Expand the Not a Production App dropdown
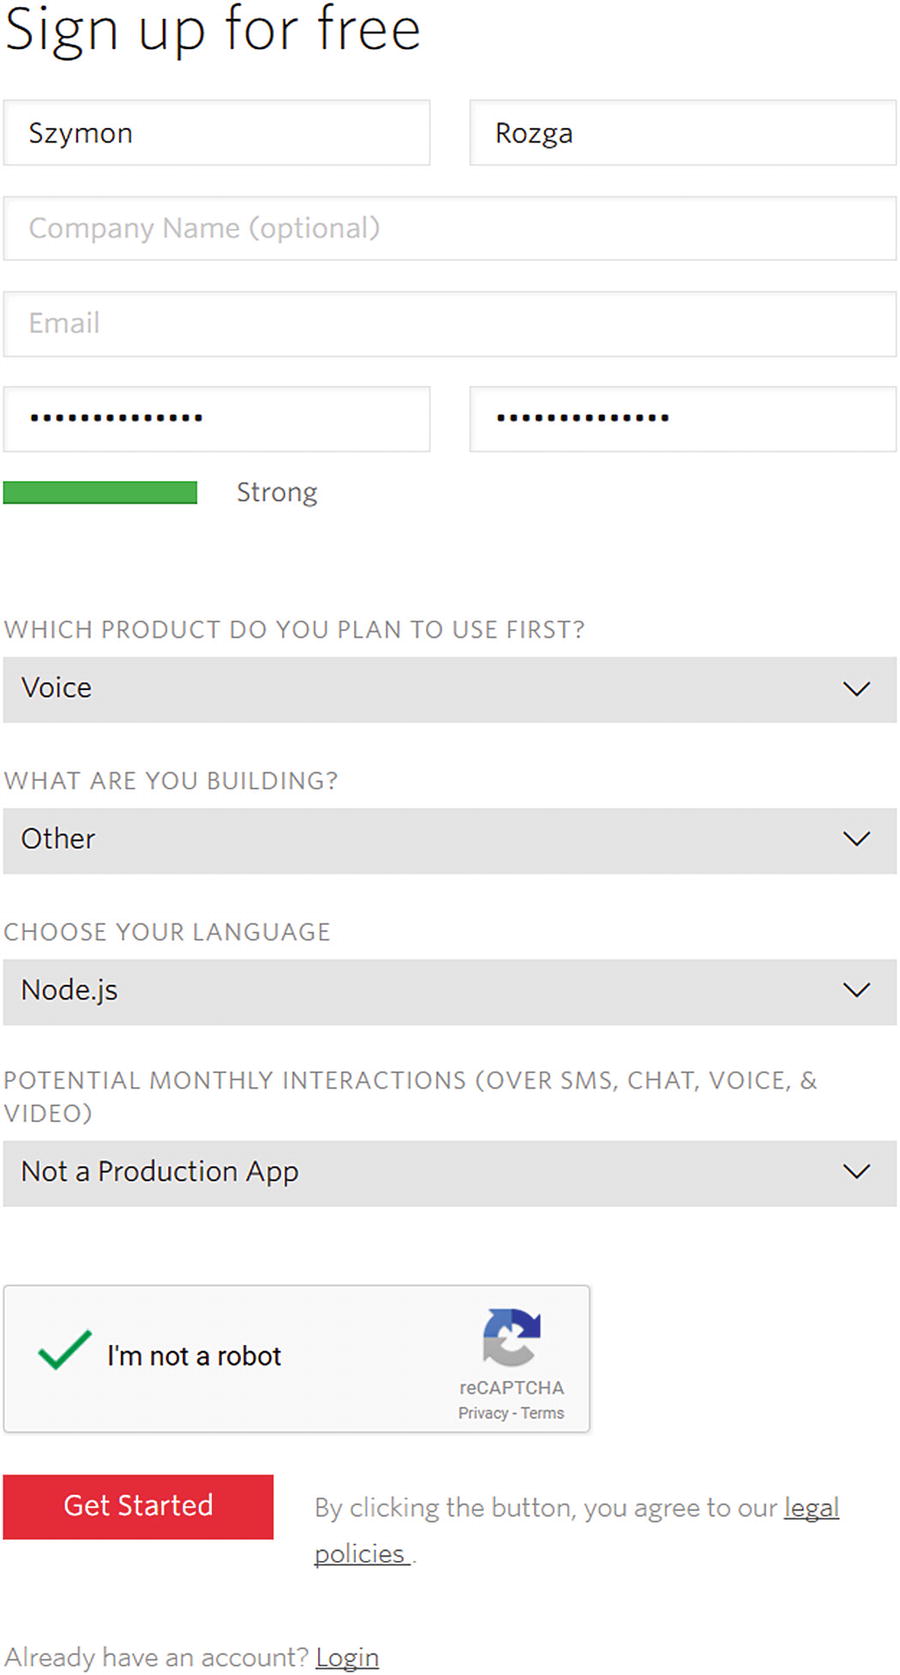 pos(449,1172)
